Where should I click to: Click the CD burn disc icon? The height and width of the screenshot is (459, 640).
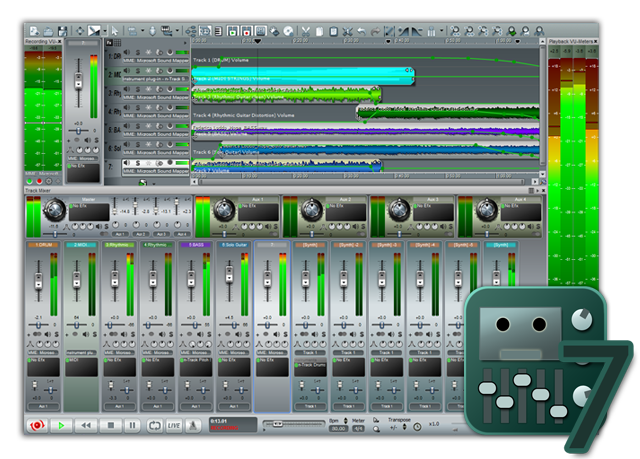point(288,31)
